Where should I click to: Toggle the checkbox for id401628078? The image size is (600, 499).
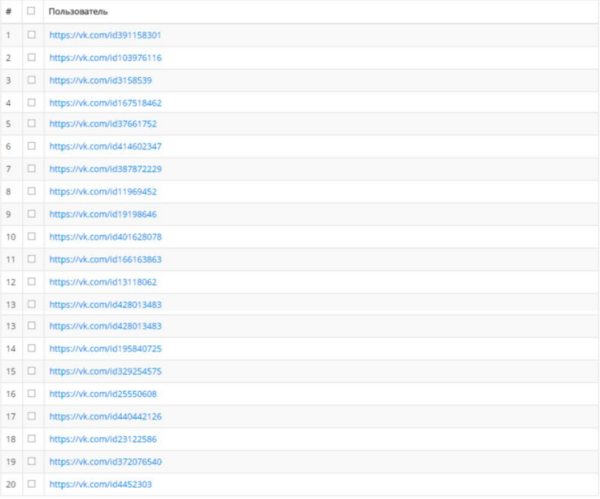[31, 236]
